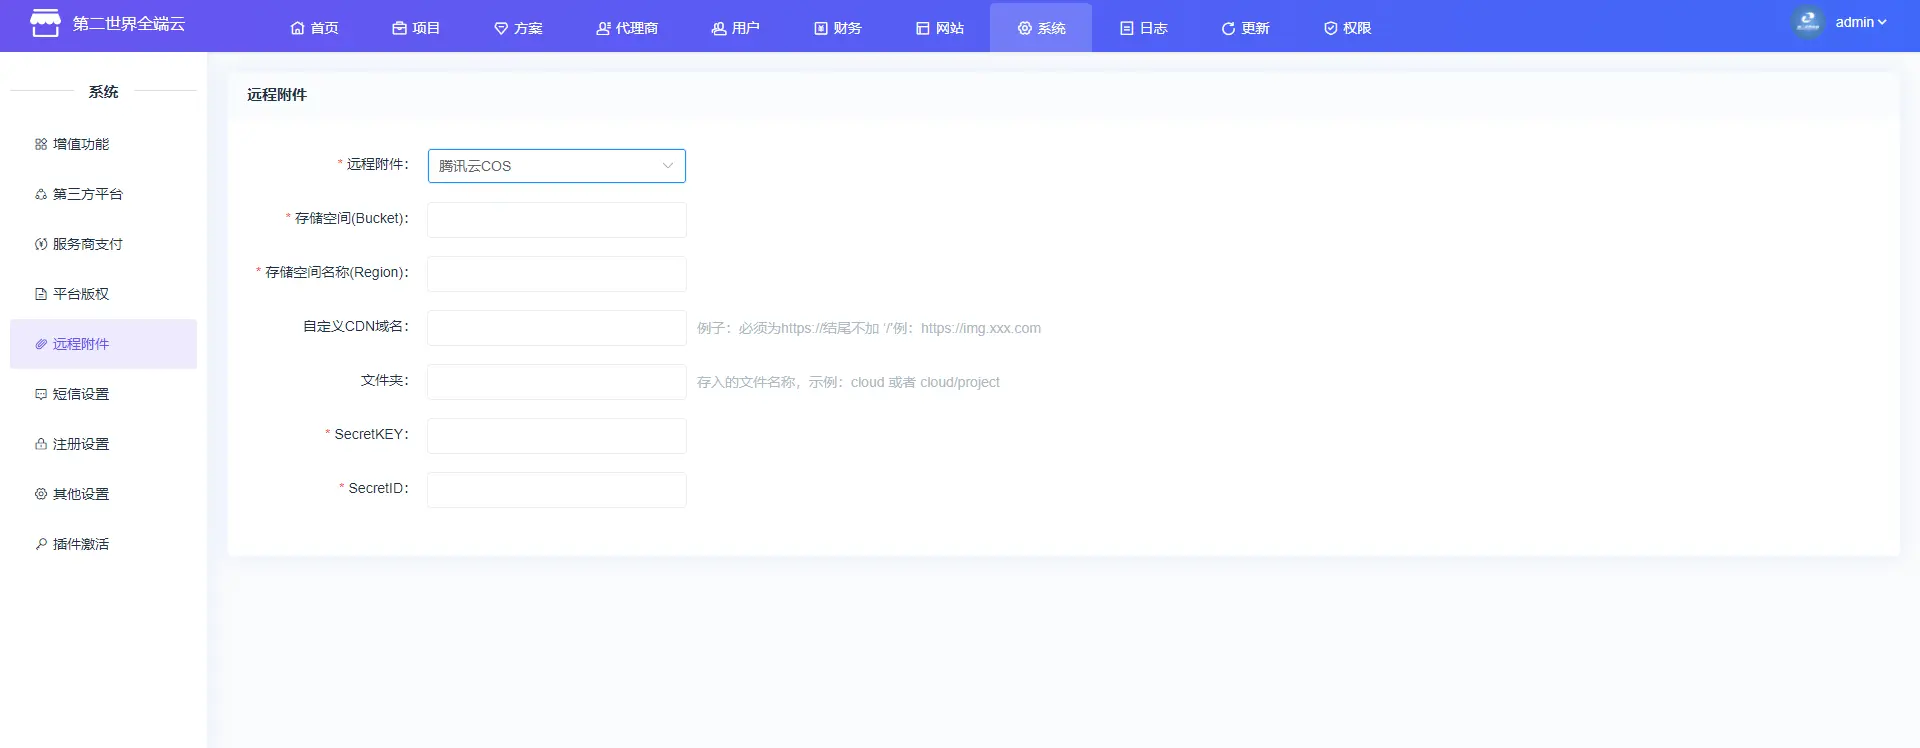This screenshot has width=1920, height=748.
Task: Click the diamond icon next to 方案
Action: [501, 29]
